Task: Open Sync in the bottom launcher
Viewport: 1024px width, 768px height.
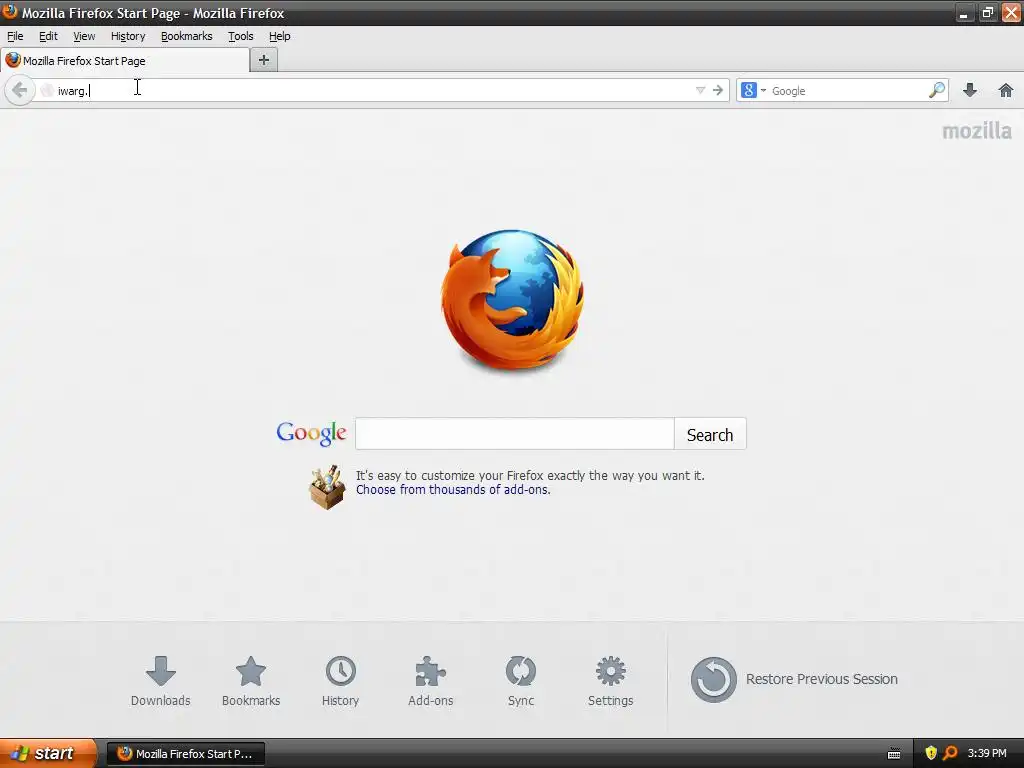Action: tap(520, 681)
